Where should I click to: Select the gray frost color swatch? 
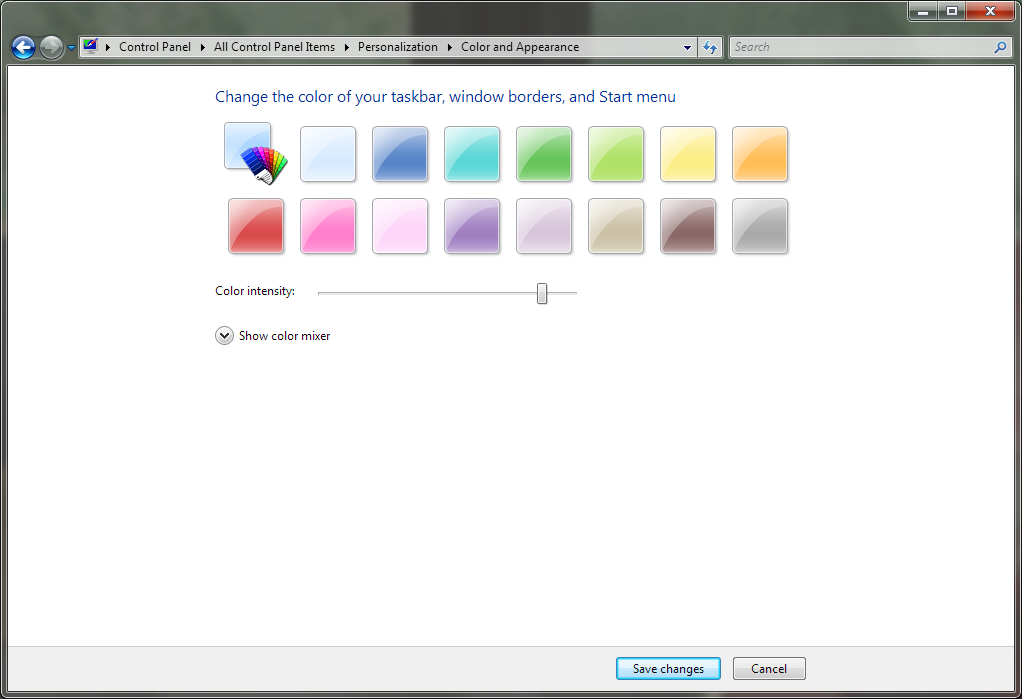click(760, 226)
